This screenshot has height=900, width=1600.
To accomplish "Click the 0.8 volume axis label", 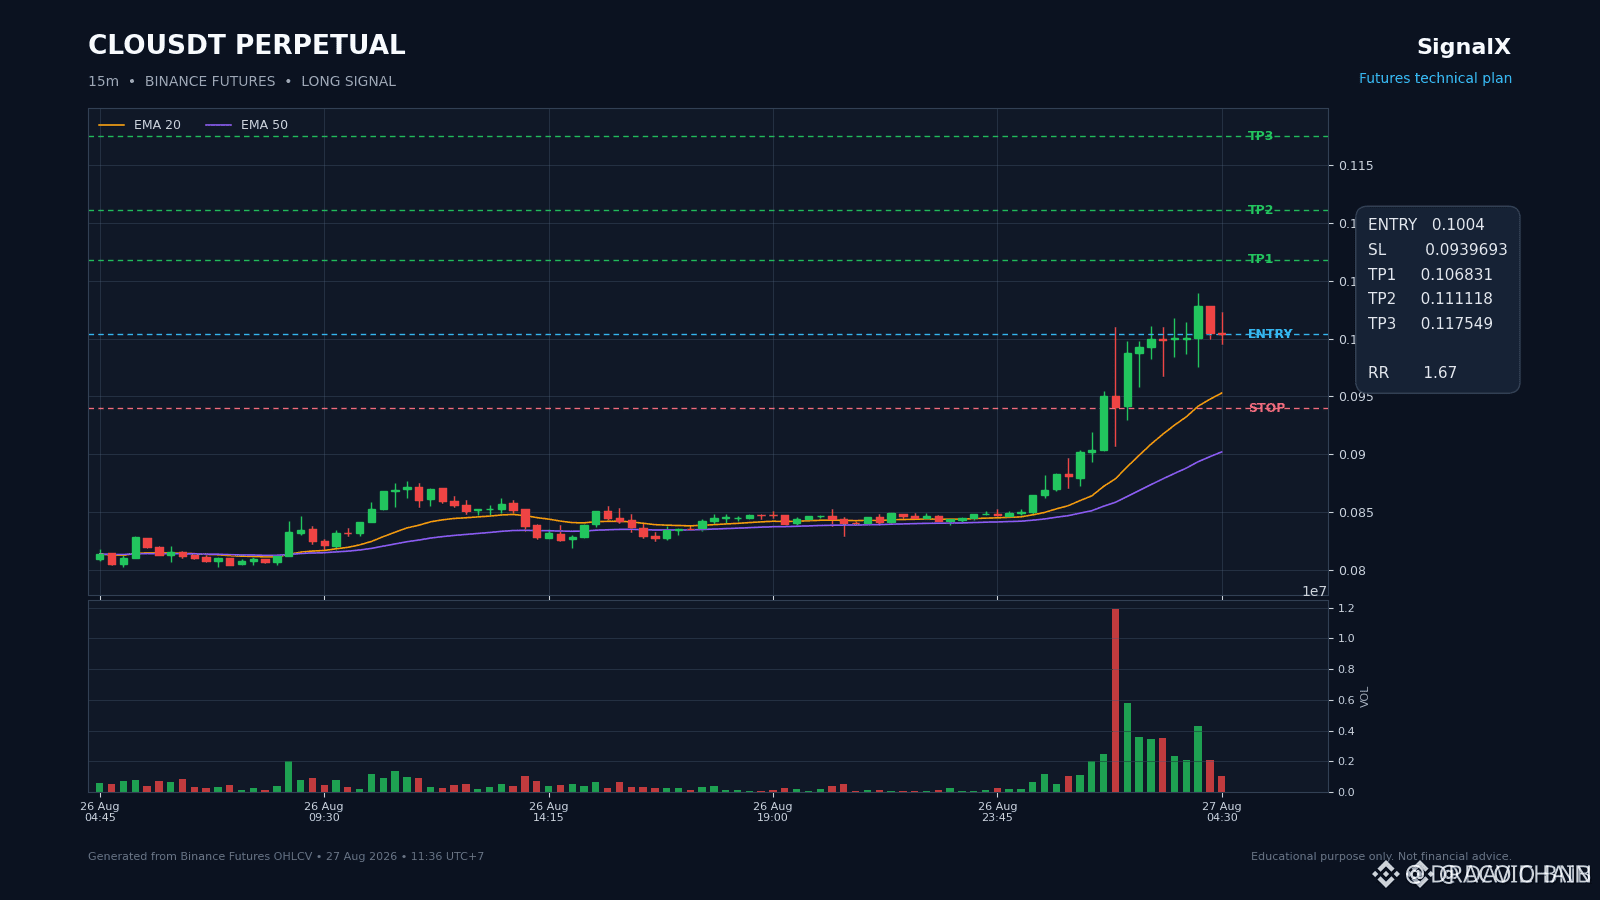I will (x=1346, y=670).
